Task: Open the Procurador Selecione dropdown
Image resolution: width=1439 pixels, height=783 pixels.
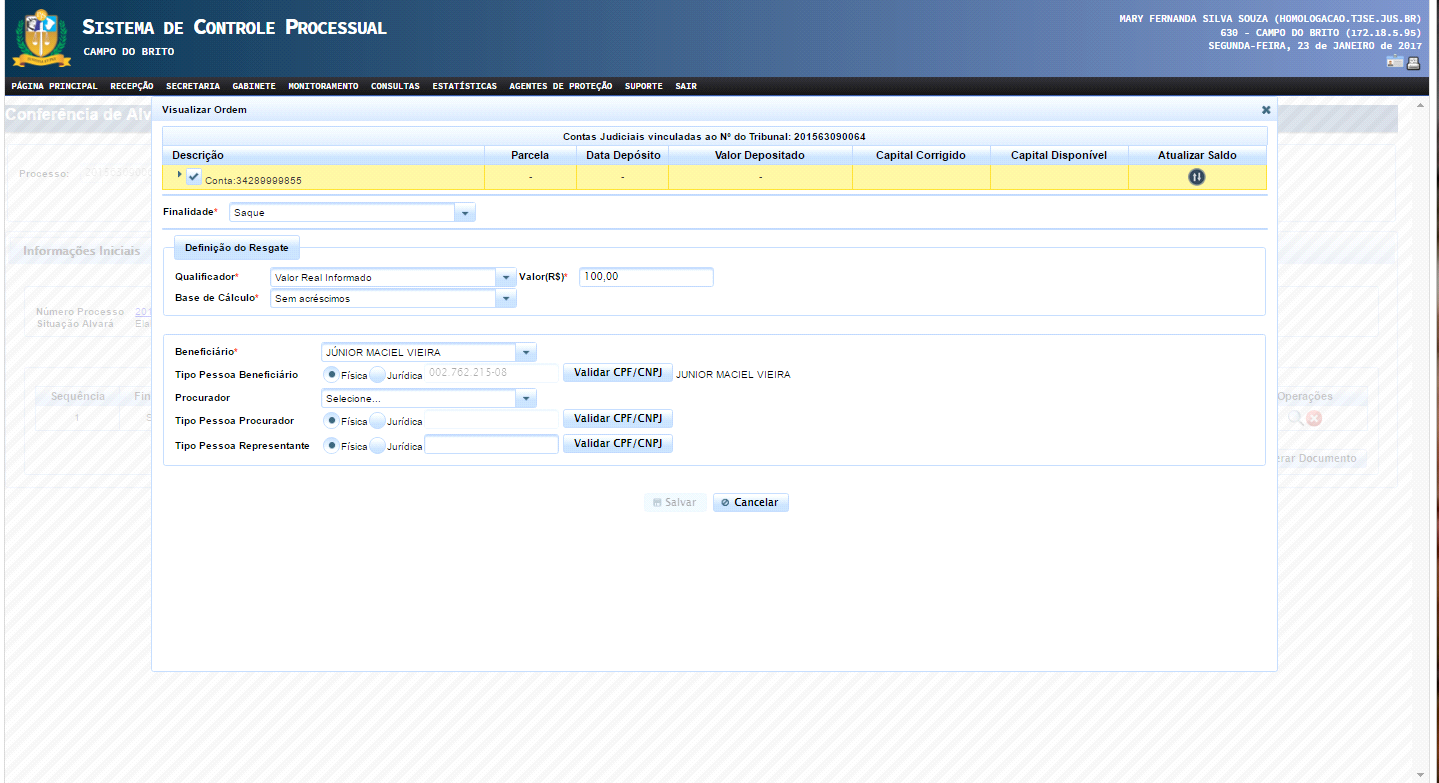Action: click(x=526, y=399)
